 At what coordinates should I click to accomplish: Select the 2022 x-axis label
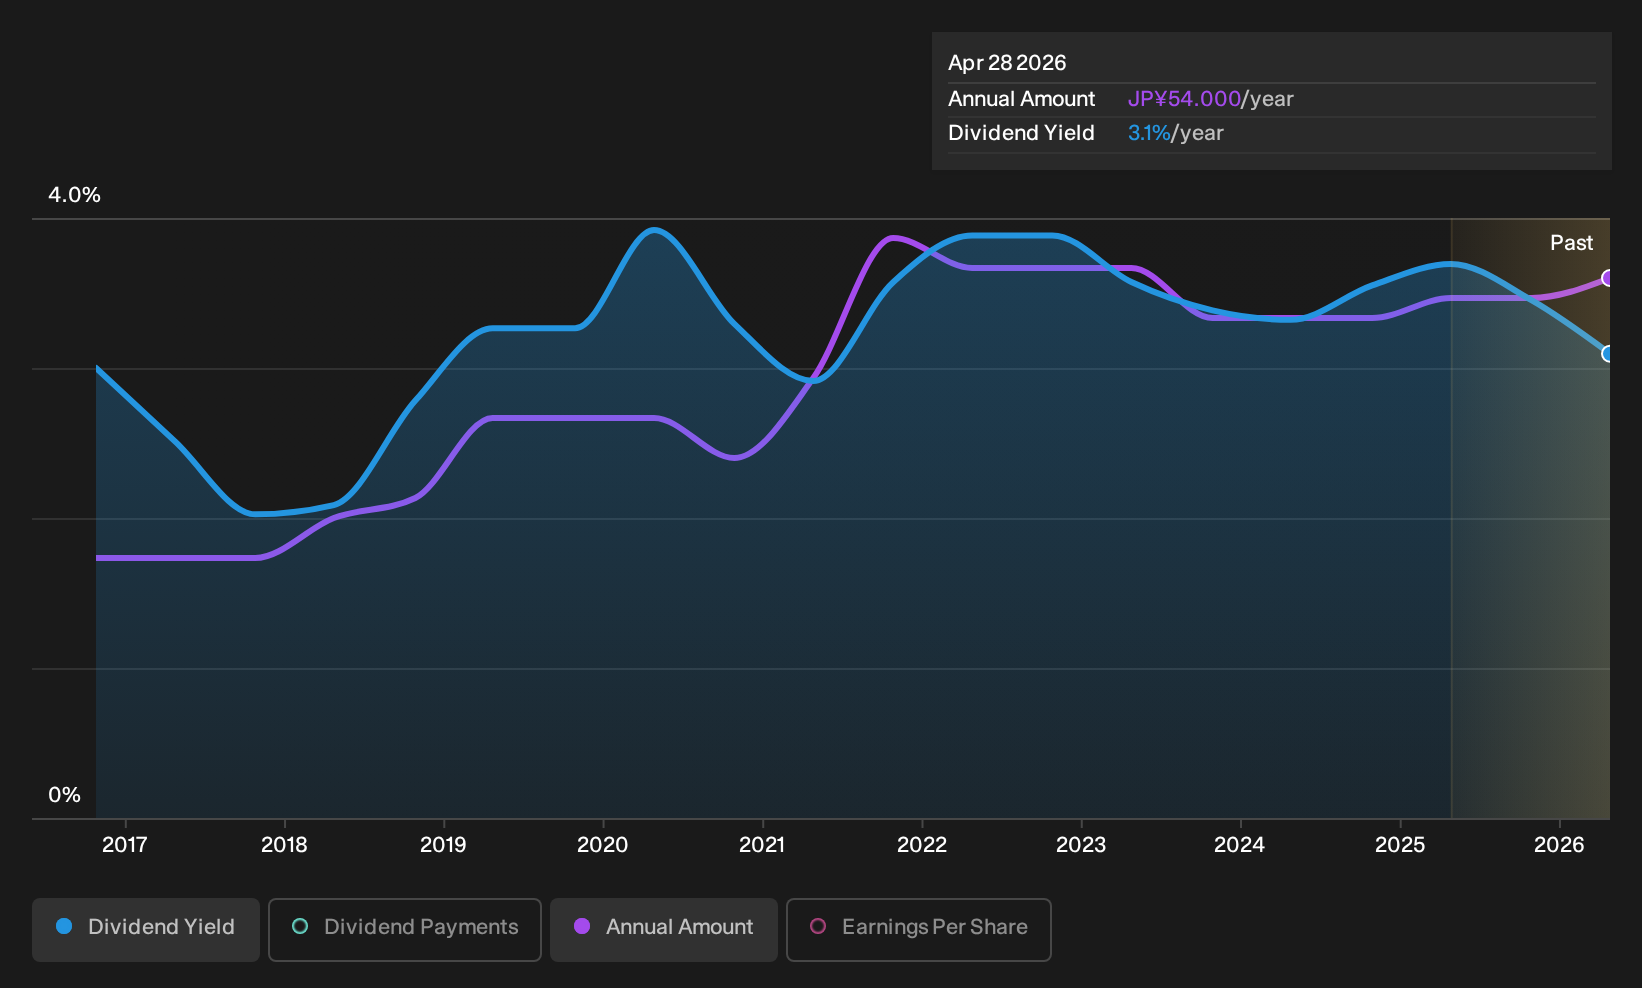[922, 845]
